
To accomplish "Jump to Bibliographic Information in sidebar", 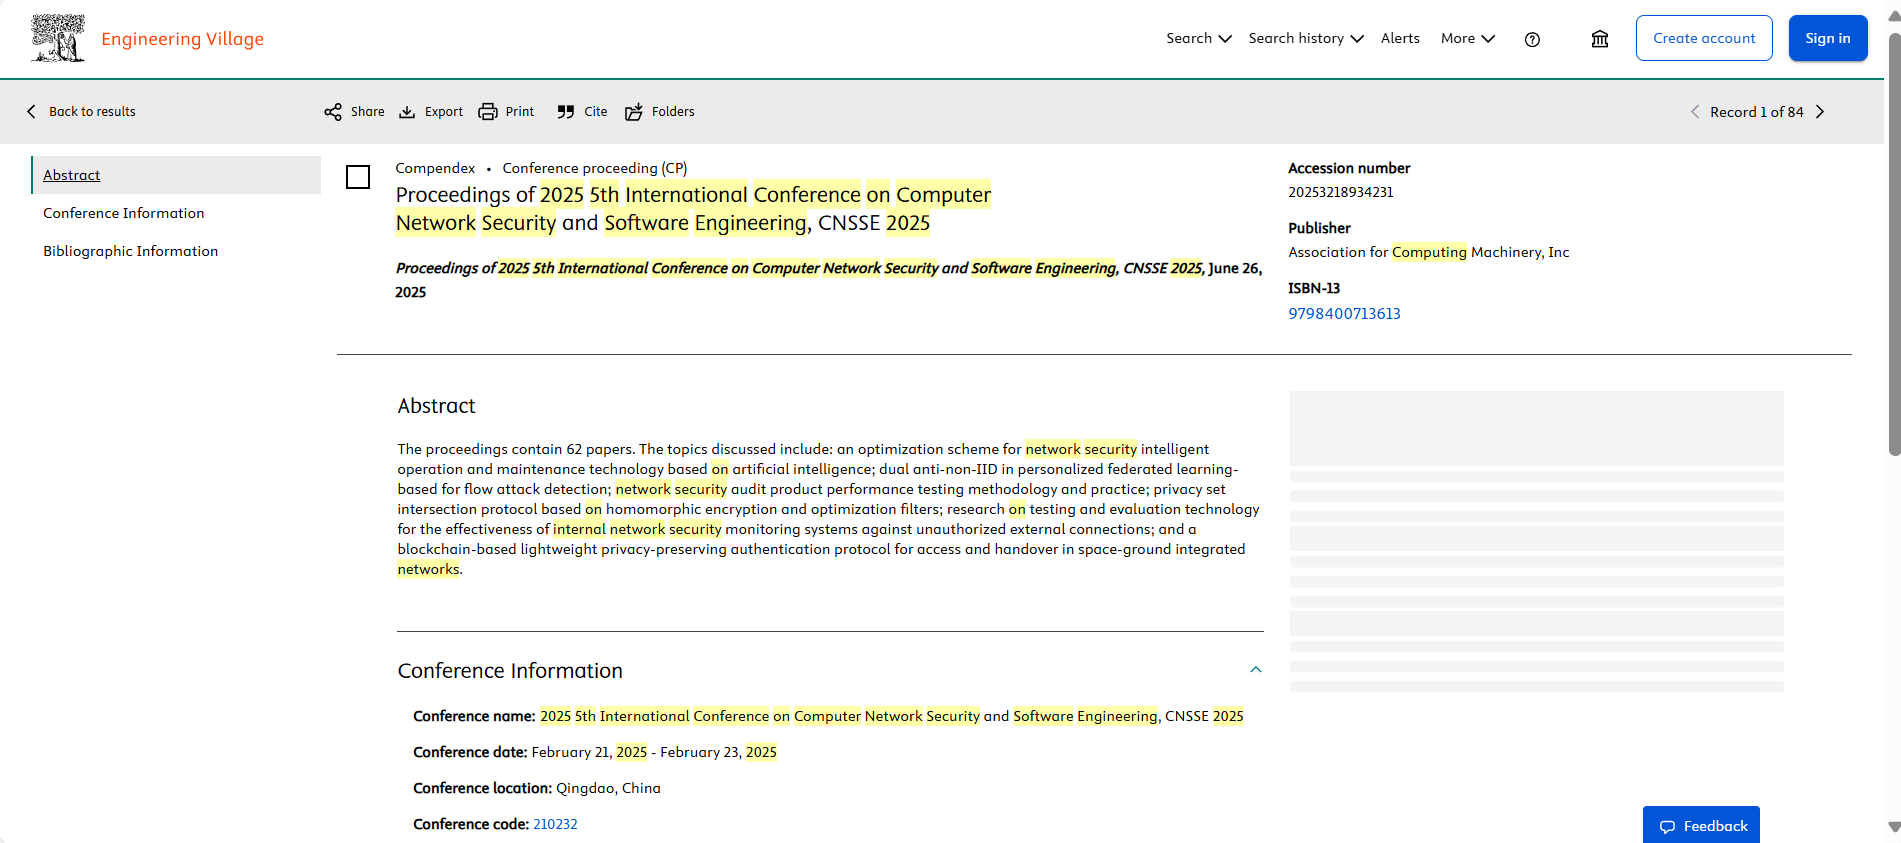I will click(131, 251).
